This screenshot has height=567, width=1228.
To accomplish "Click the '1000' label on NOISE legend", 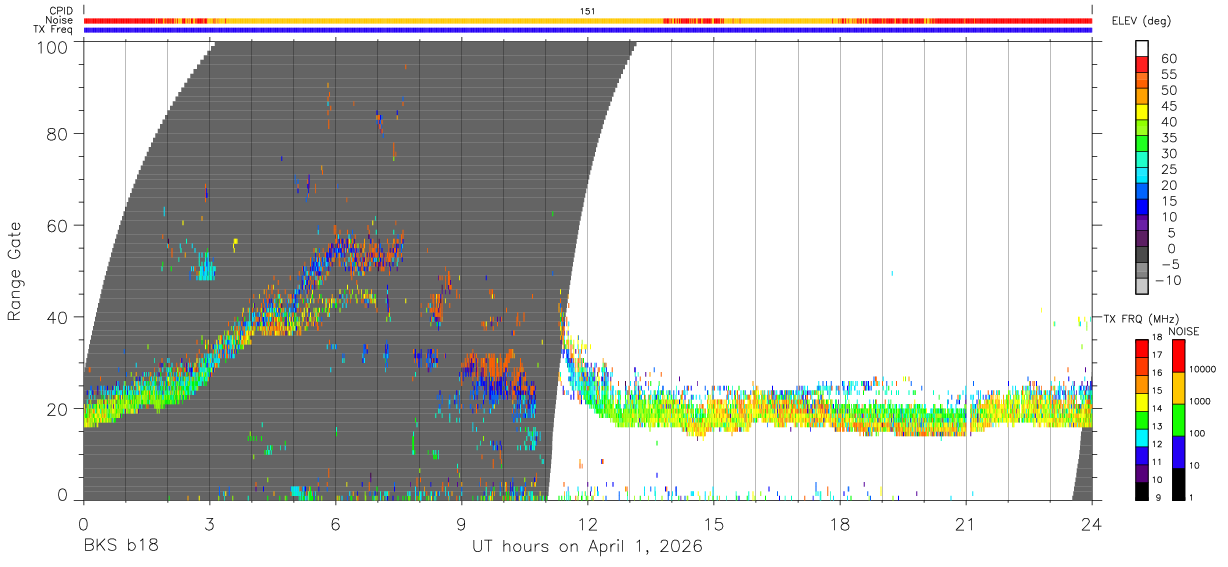I will click(x=1202, y=401).
